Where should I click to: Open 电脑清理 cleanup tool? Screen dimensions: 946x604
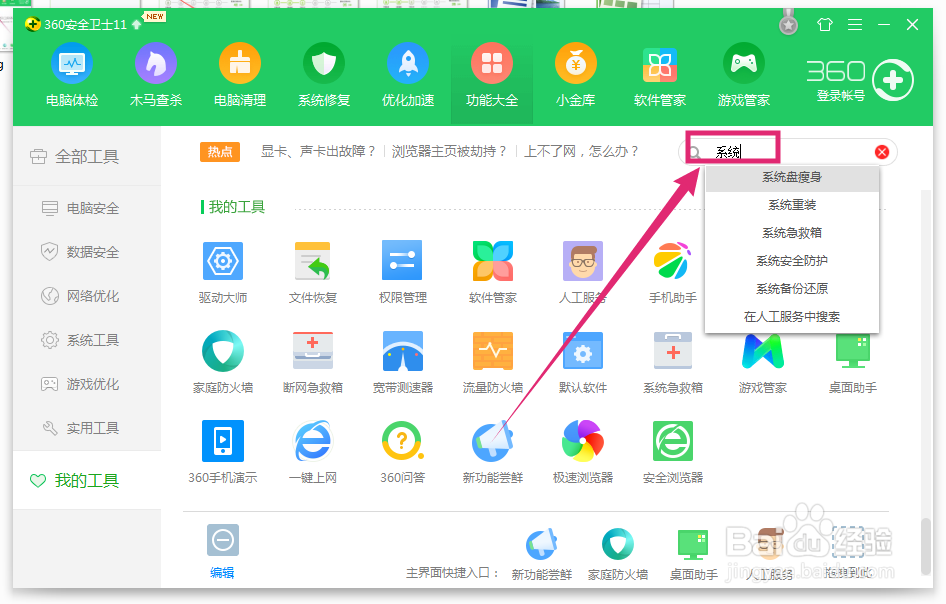point(240,75)
